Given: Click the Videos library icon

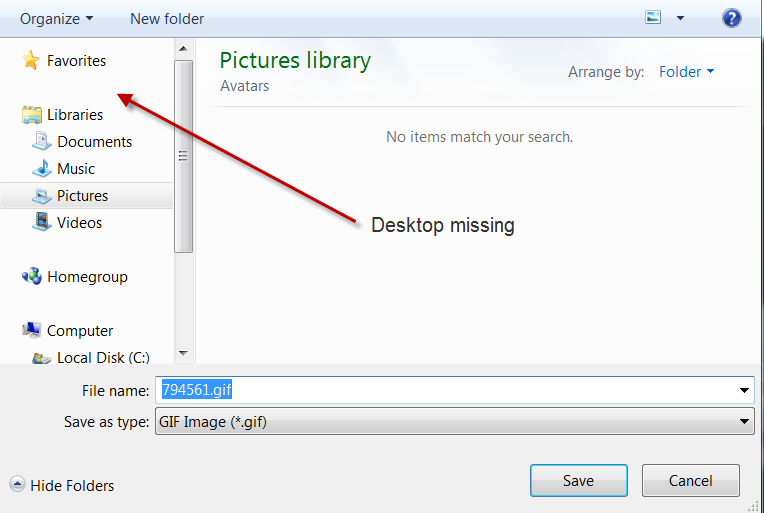Looking at the screenshot, I should pyautogui.click(x=42, y=222).
